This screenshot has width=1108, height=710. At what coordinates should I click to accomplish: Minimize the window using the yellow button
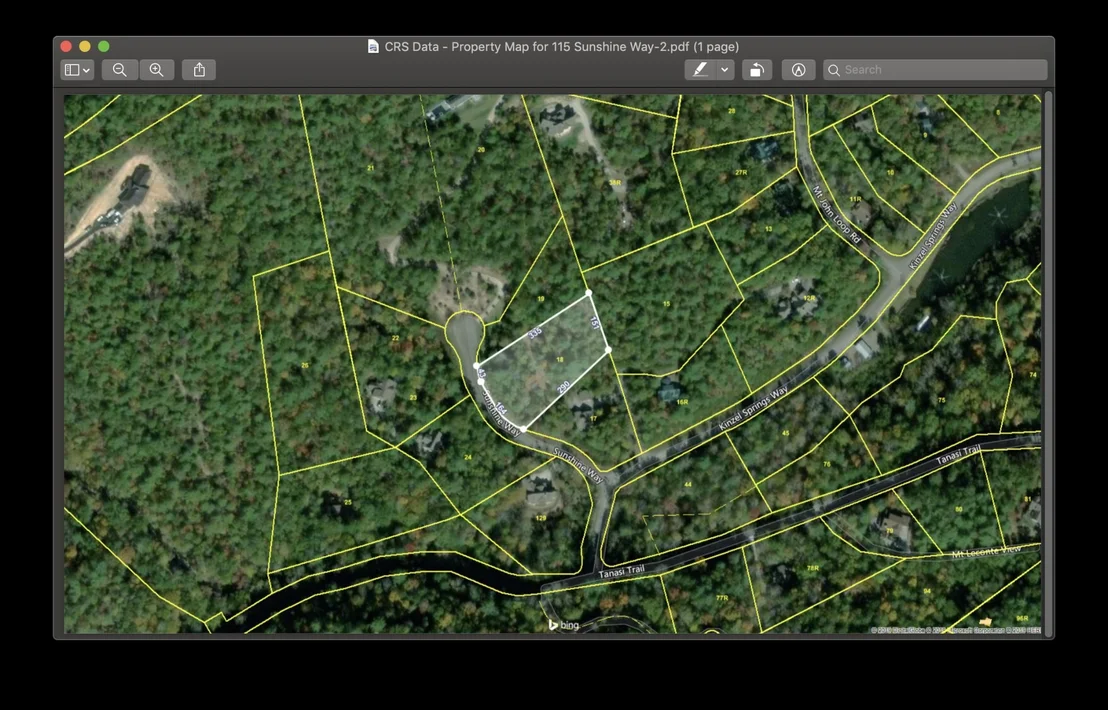[x=85, y=47]
